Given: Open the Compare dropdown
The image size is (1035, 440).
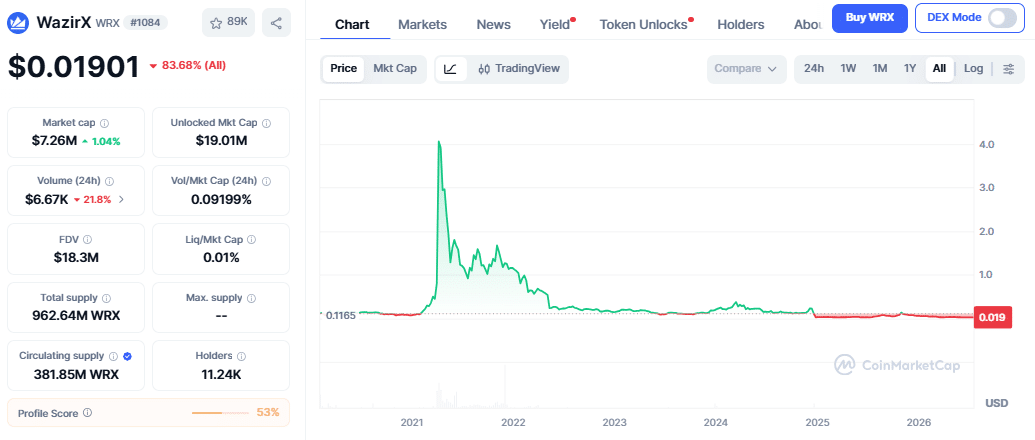Looking at the screenshot, I should click(747, 69).
